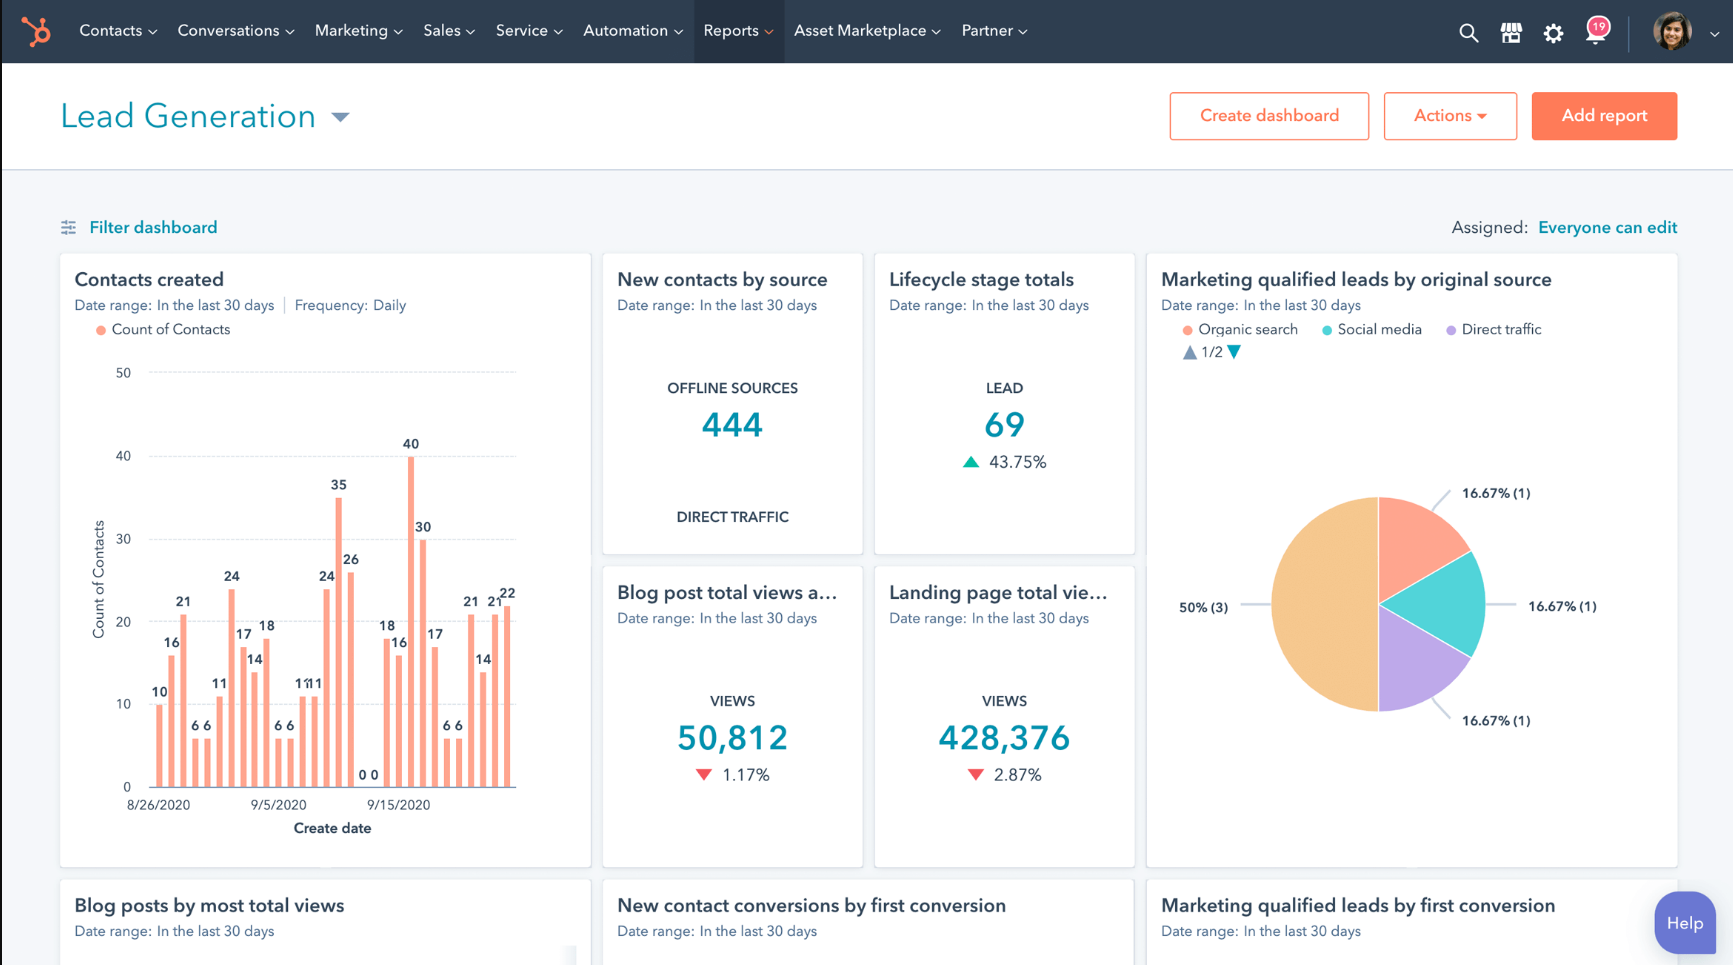Toggle the Organic search legend item
This screenshot has width=1733, height=965.
point(1240,330)
